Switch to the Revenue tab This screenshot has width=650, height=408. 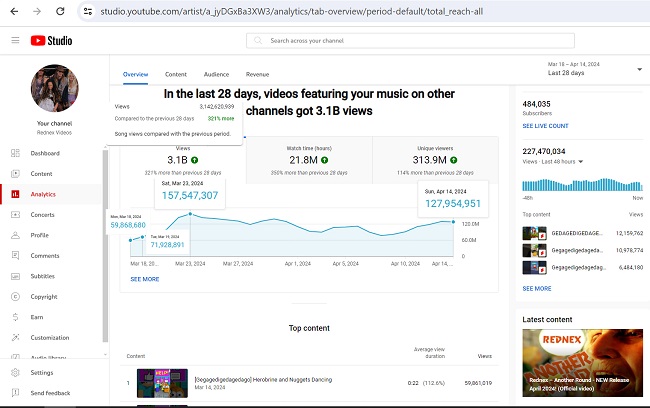pyautogui.click(x=257, y=74)
